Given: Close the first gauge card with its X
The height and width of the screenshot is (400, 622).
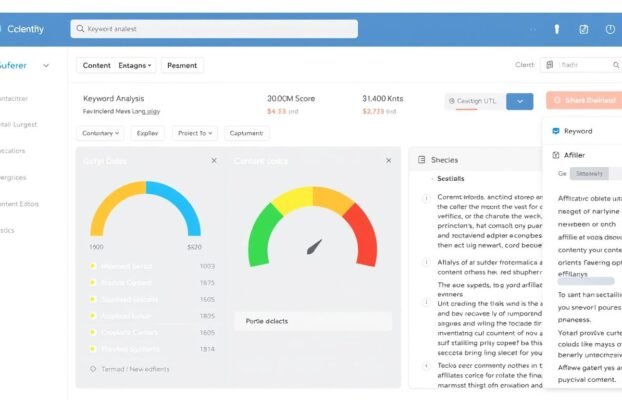Looking at the screenshot, I should (214, 161).
